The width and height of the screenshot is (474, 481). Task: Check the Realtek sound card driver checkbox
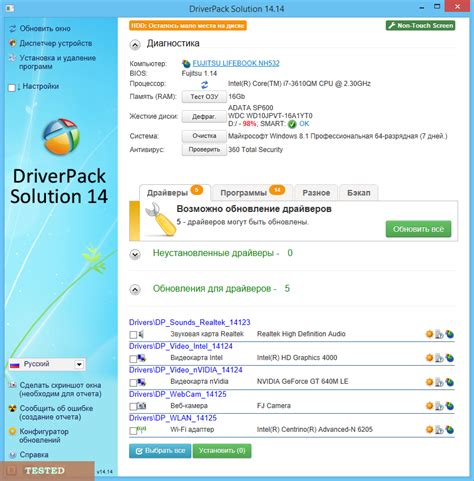(133, 335)
